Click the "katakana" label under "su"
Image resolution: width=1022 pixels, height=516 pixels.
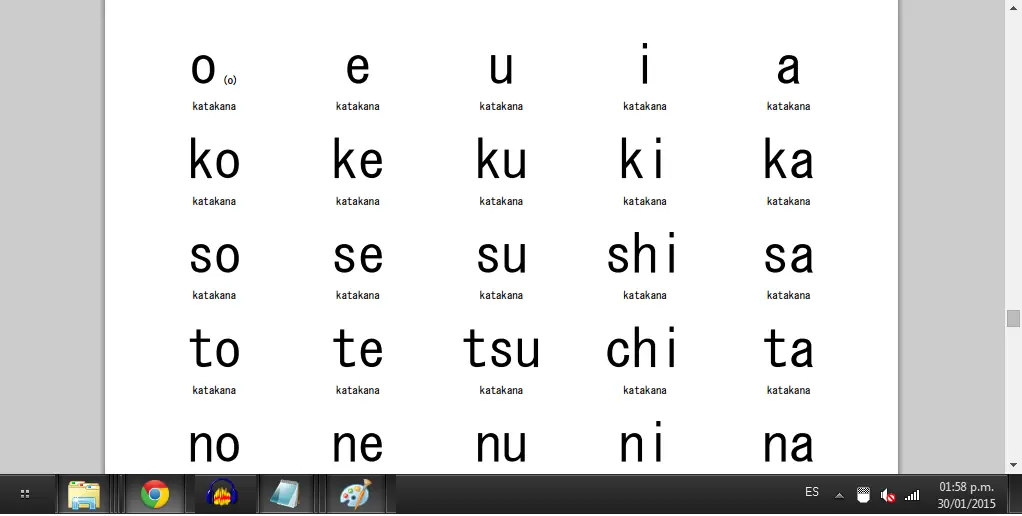pyautogui.click(x=501, y=295)
